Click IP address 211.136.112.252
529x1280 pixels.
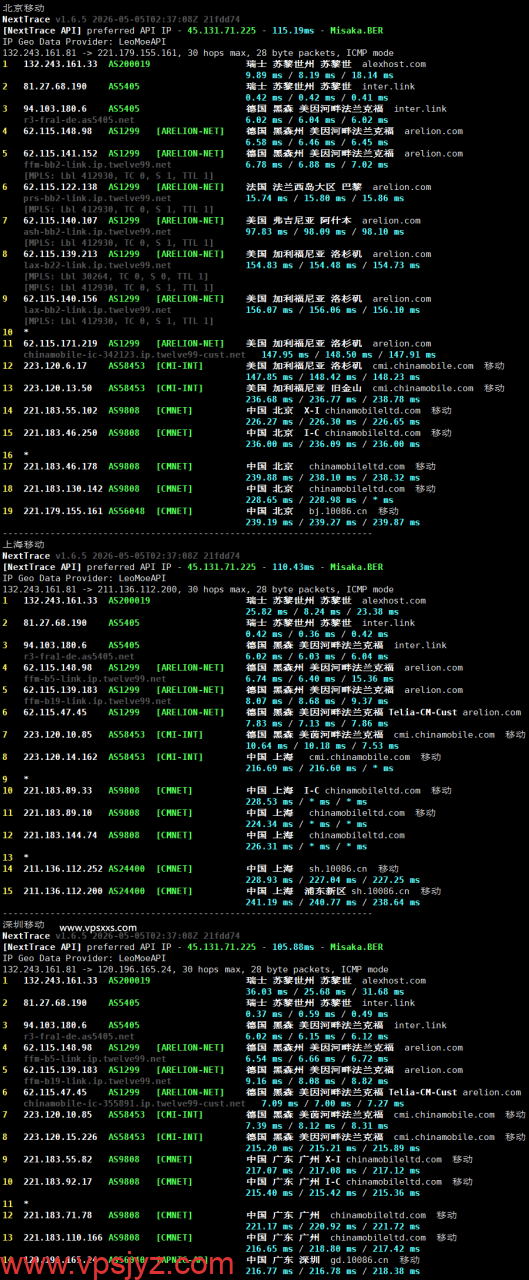click(63, 869)
